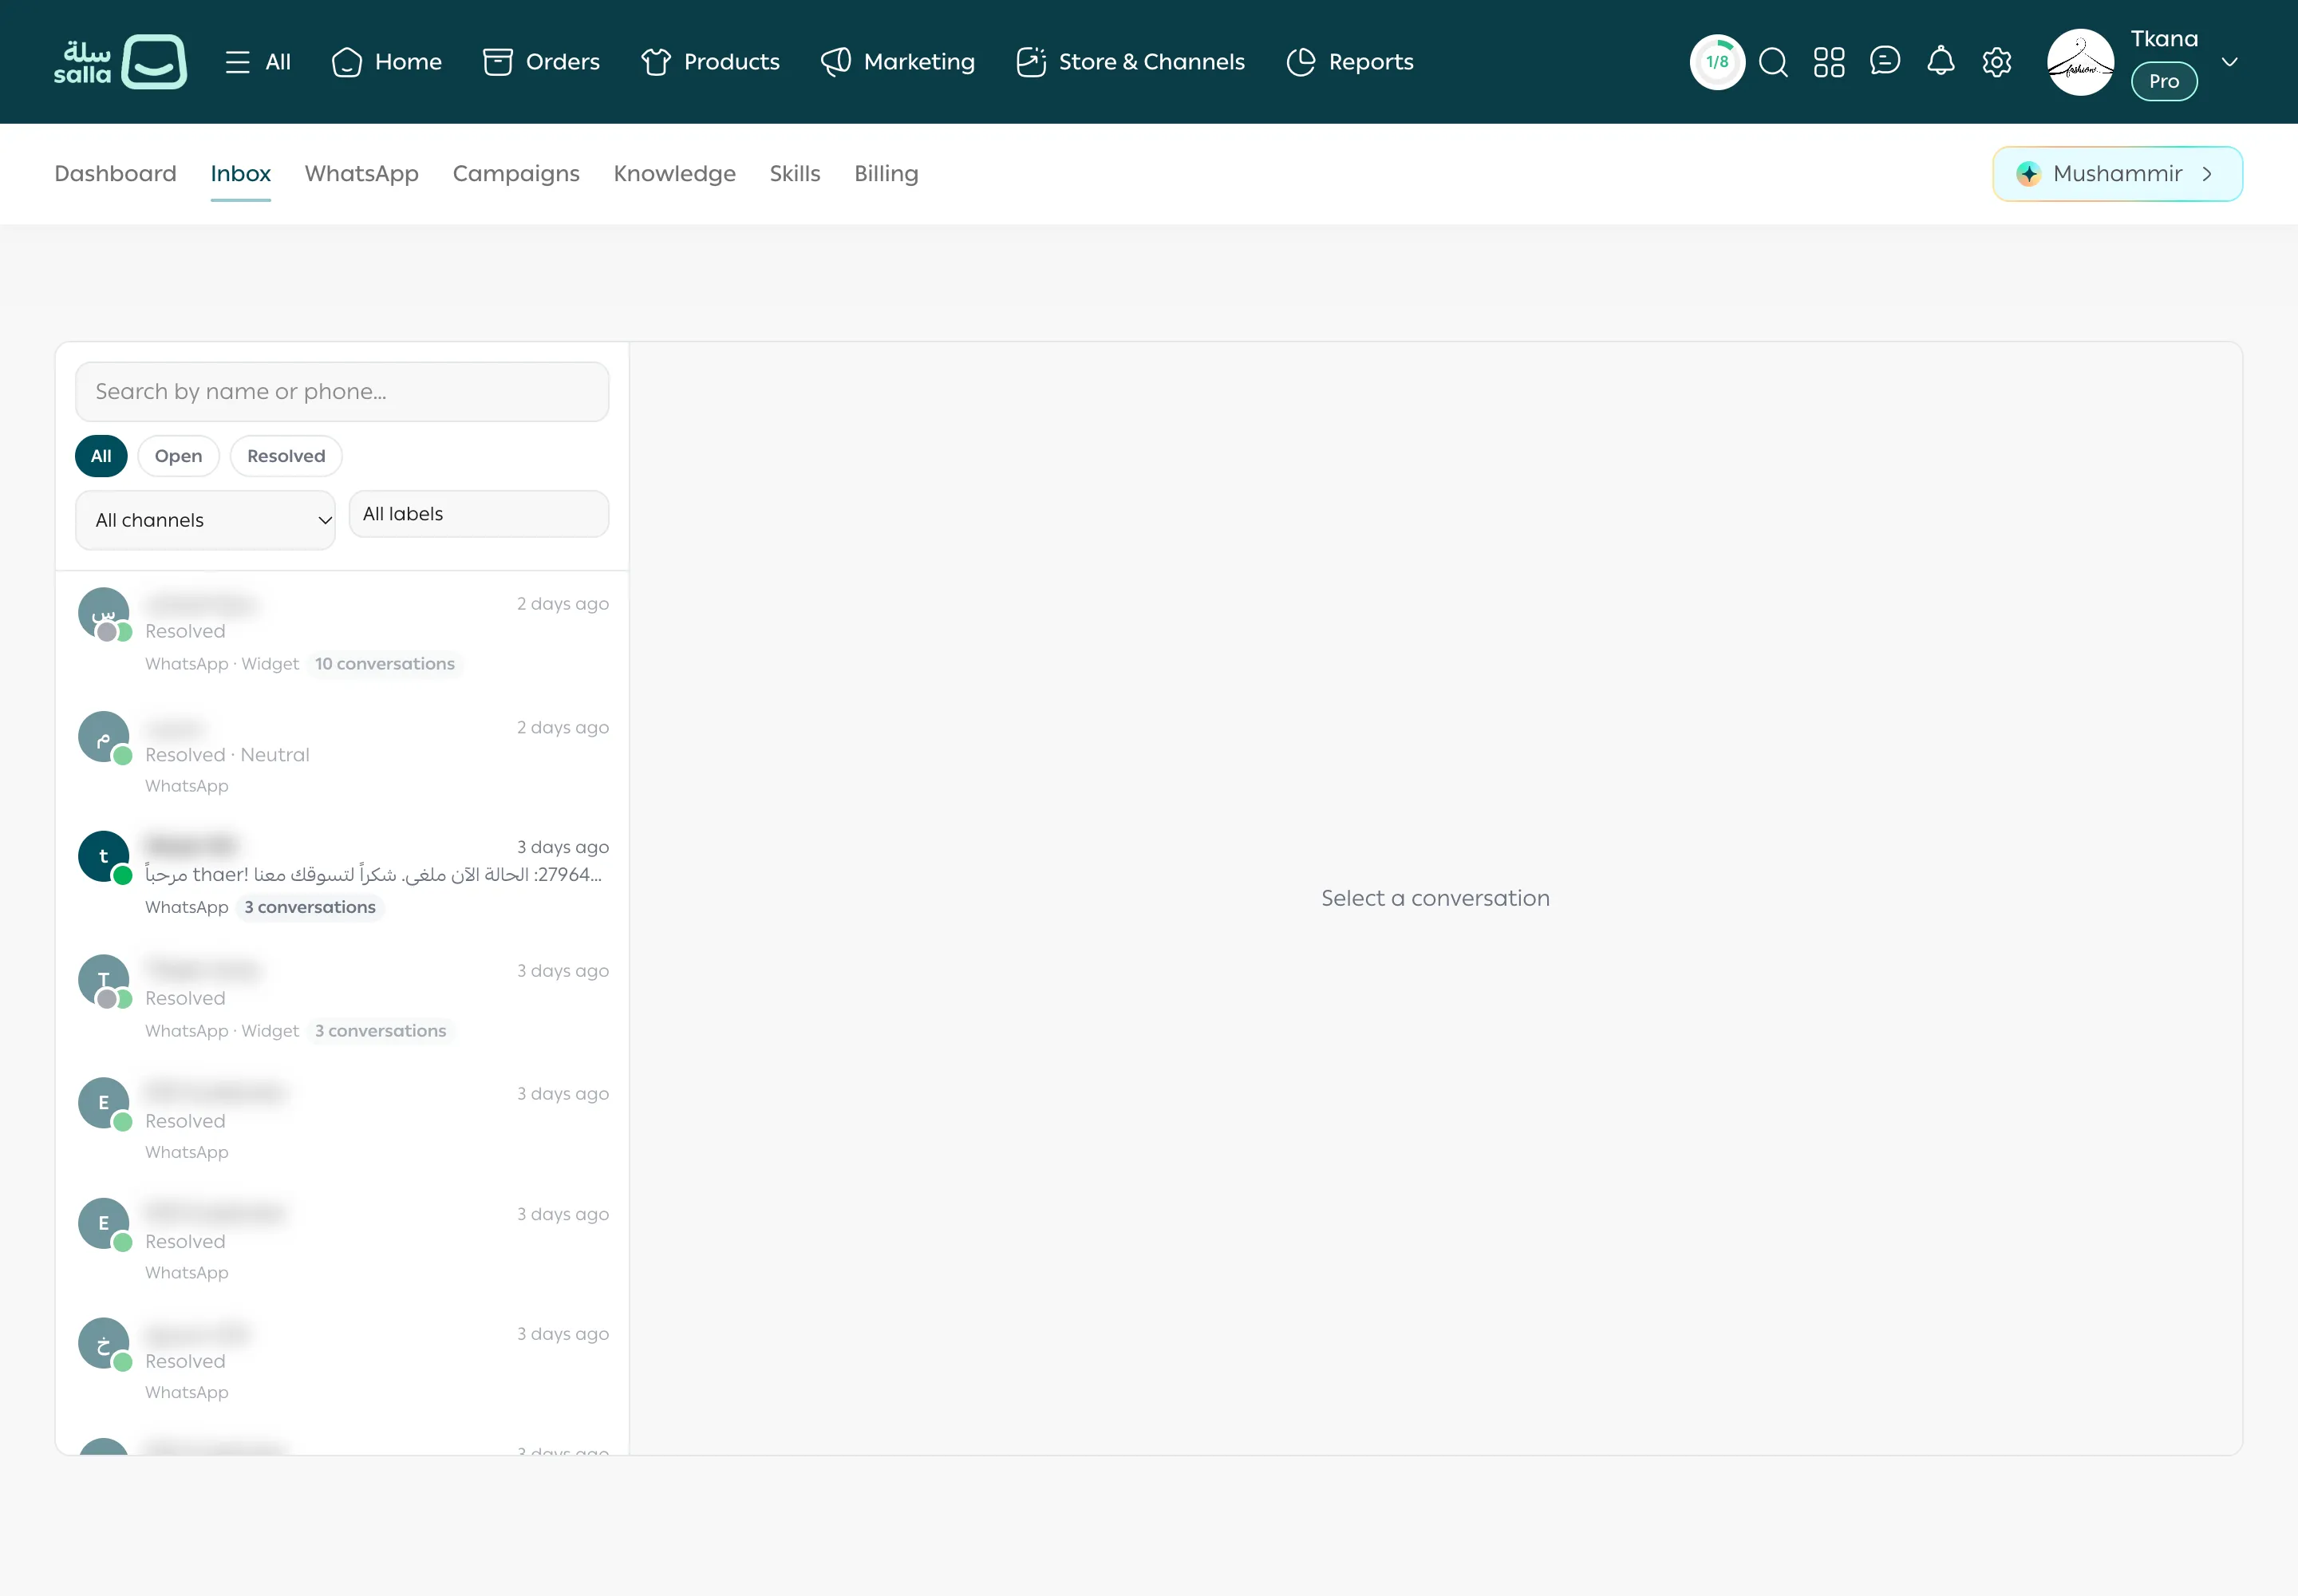Click the search magnifier icon
Screen dimensions: 2298x1596
1773,62
